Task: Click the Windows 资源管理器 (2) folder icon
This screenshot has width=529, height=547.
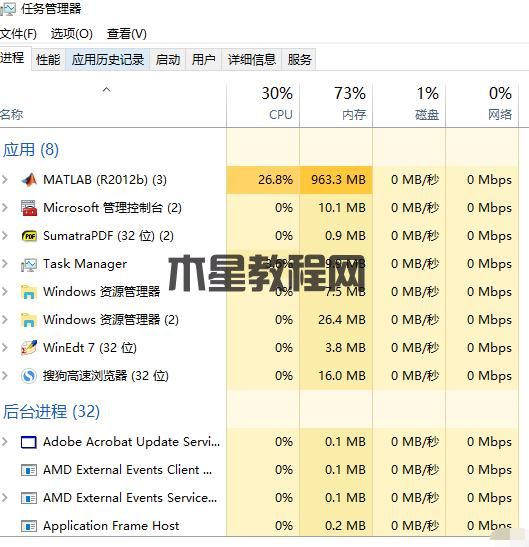Action: tap(29, 320)
